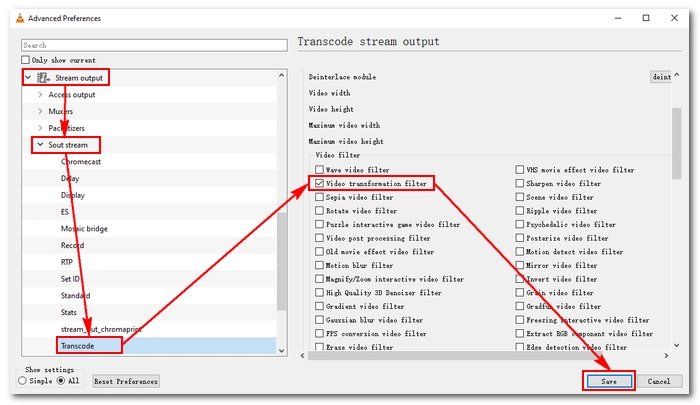700x405 pixels.
Task: Enable VHS movie effect video filter
Action: pyautogui.click(x=520, y=170)
